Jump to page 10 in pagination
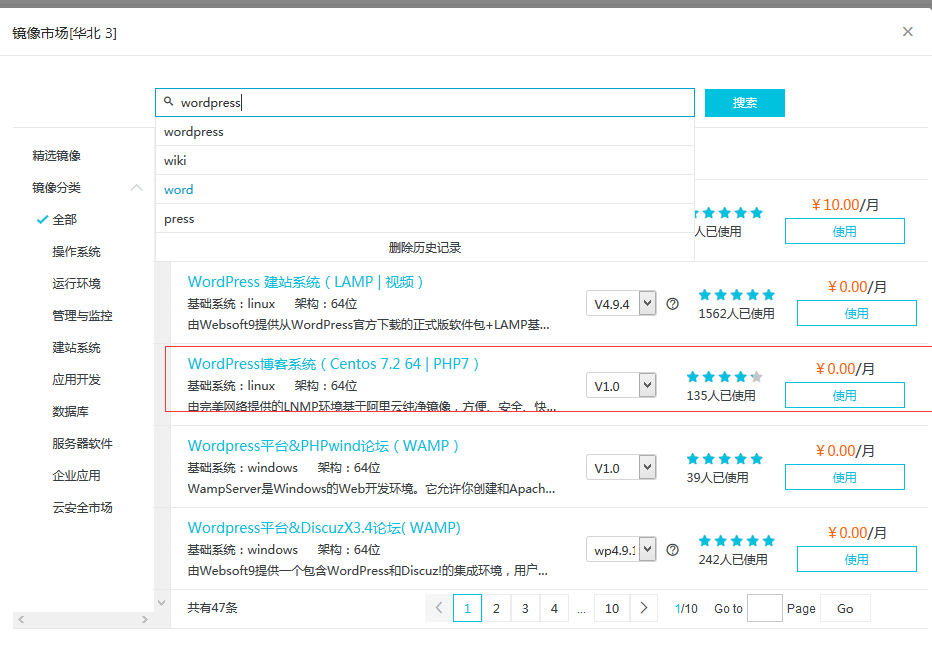 point(612,608)
